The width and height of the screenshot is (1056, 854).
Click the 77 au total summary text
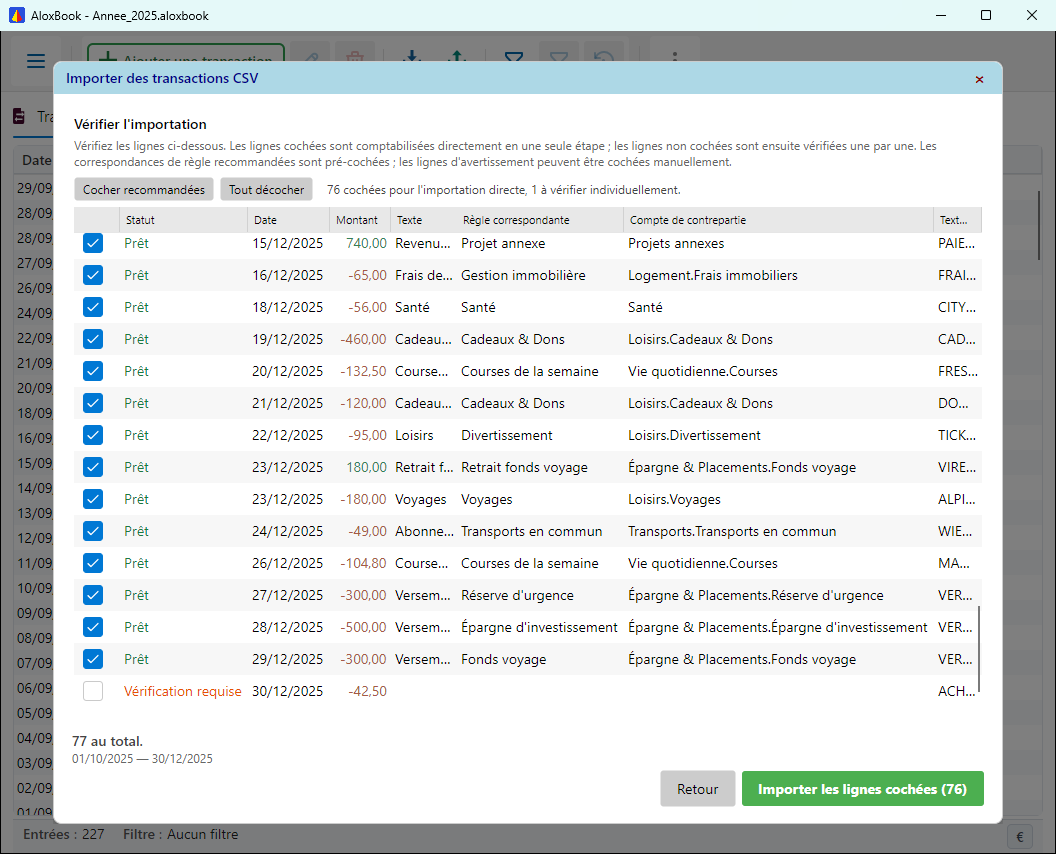coord(107,741)
